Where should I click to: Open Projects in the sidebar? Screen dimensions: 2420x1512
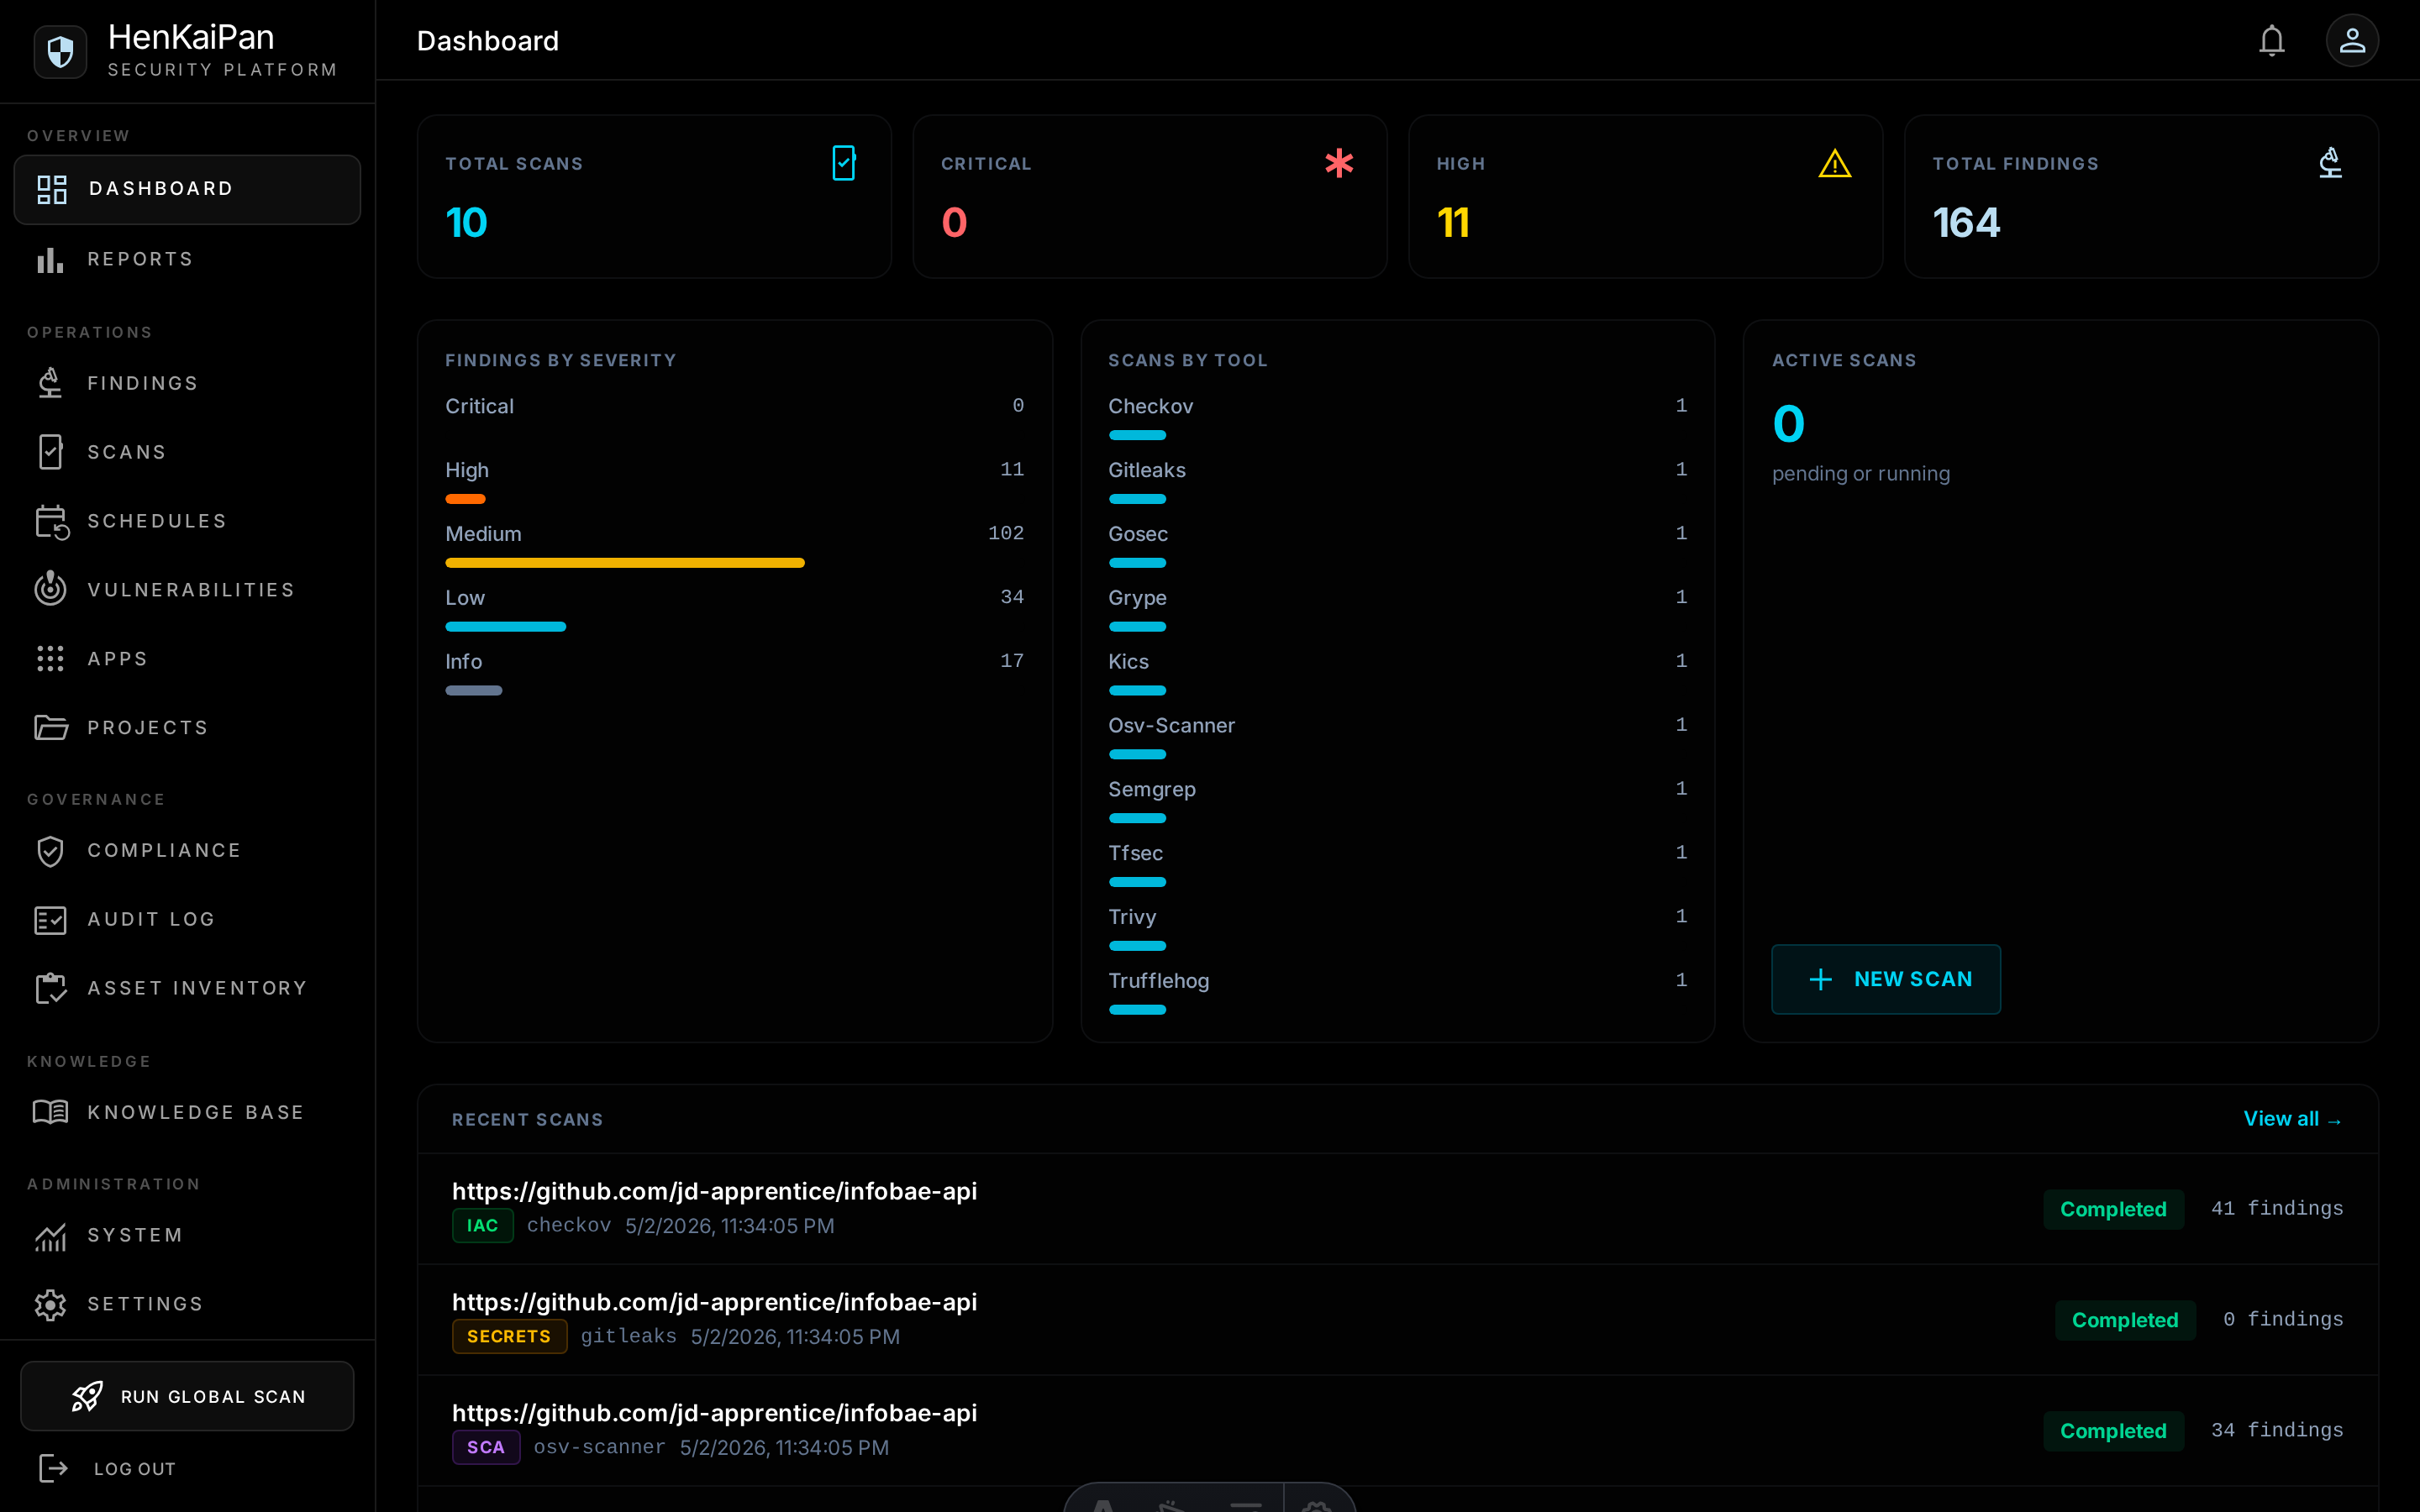[x=187, y=727]
